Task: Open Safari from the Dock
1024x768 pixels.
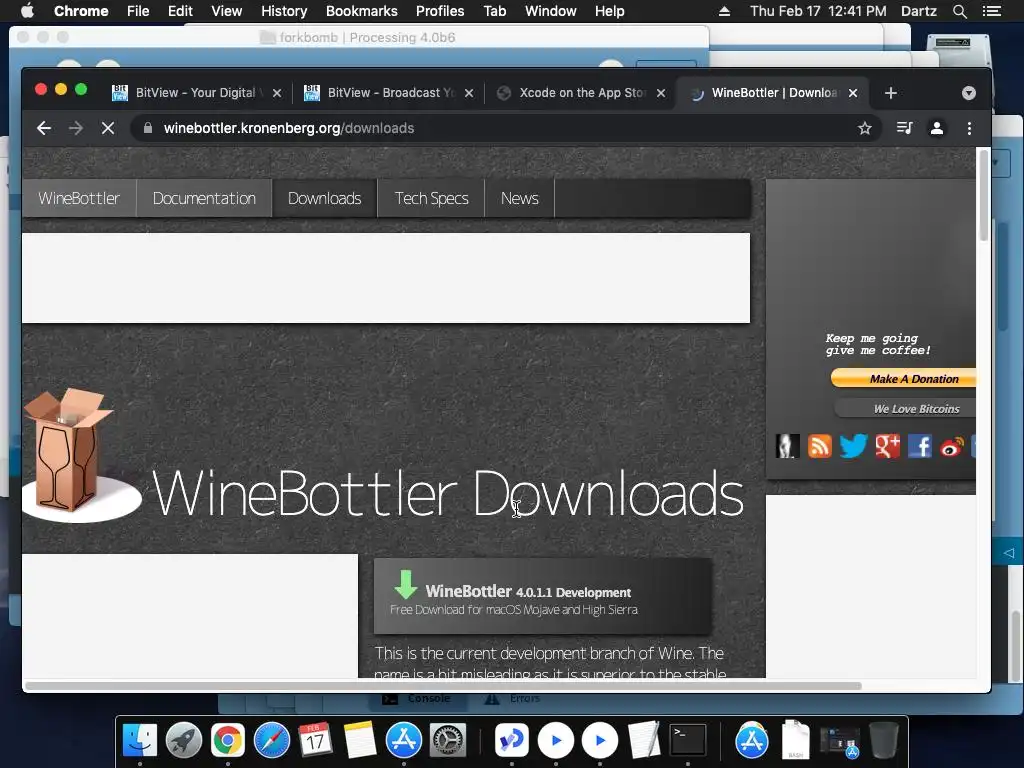Action: pyautogui.click(x=272, y=740)
